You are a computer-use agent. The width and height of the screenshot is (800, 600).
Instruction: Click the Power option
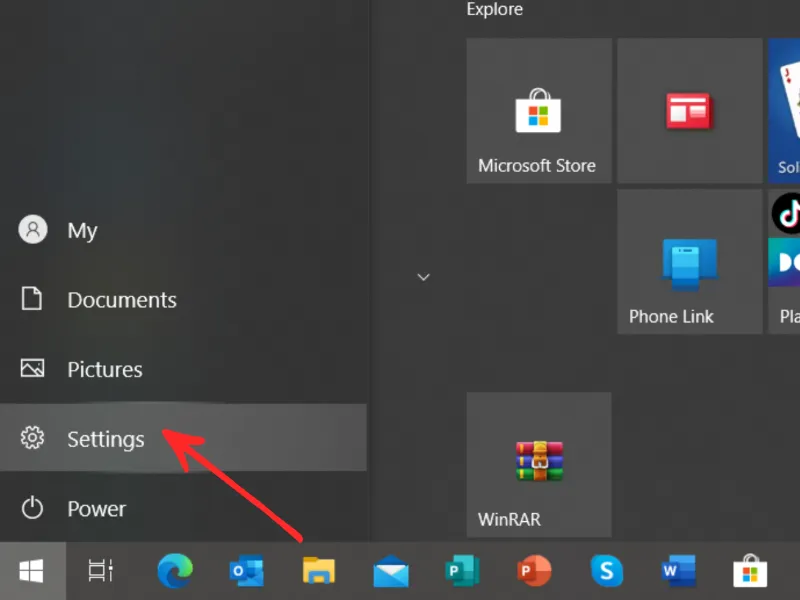tap(97, 508)
